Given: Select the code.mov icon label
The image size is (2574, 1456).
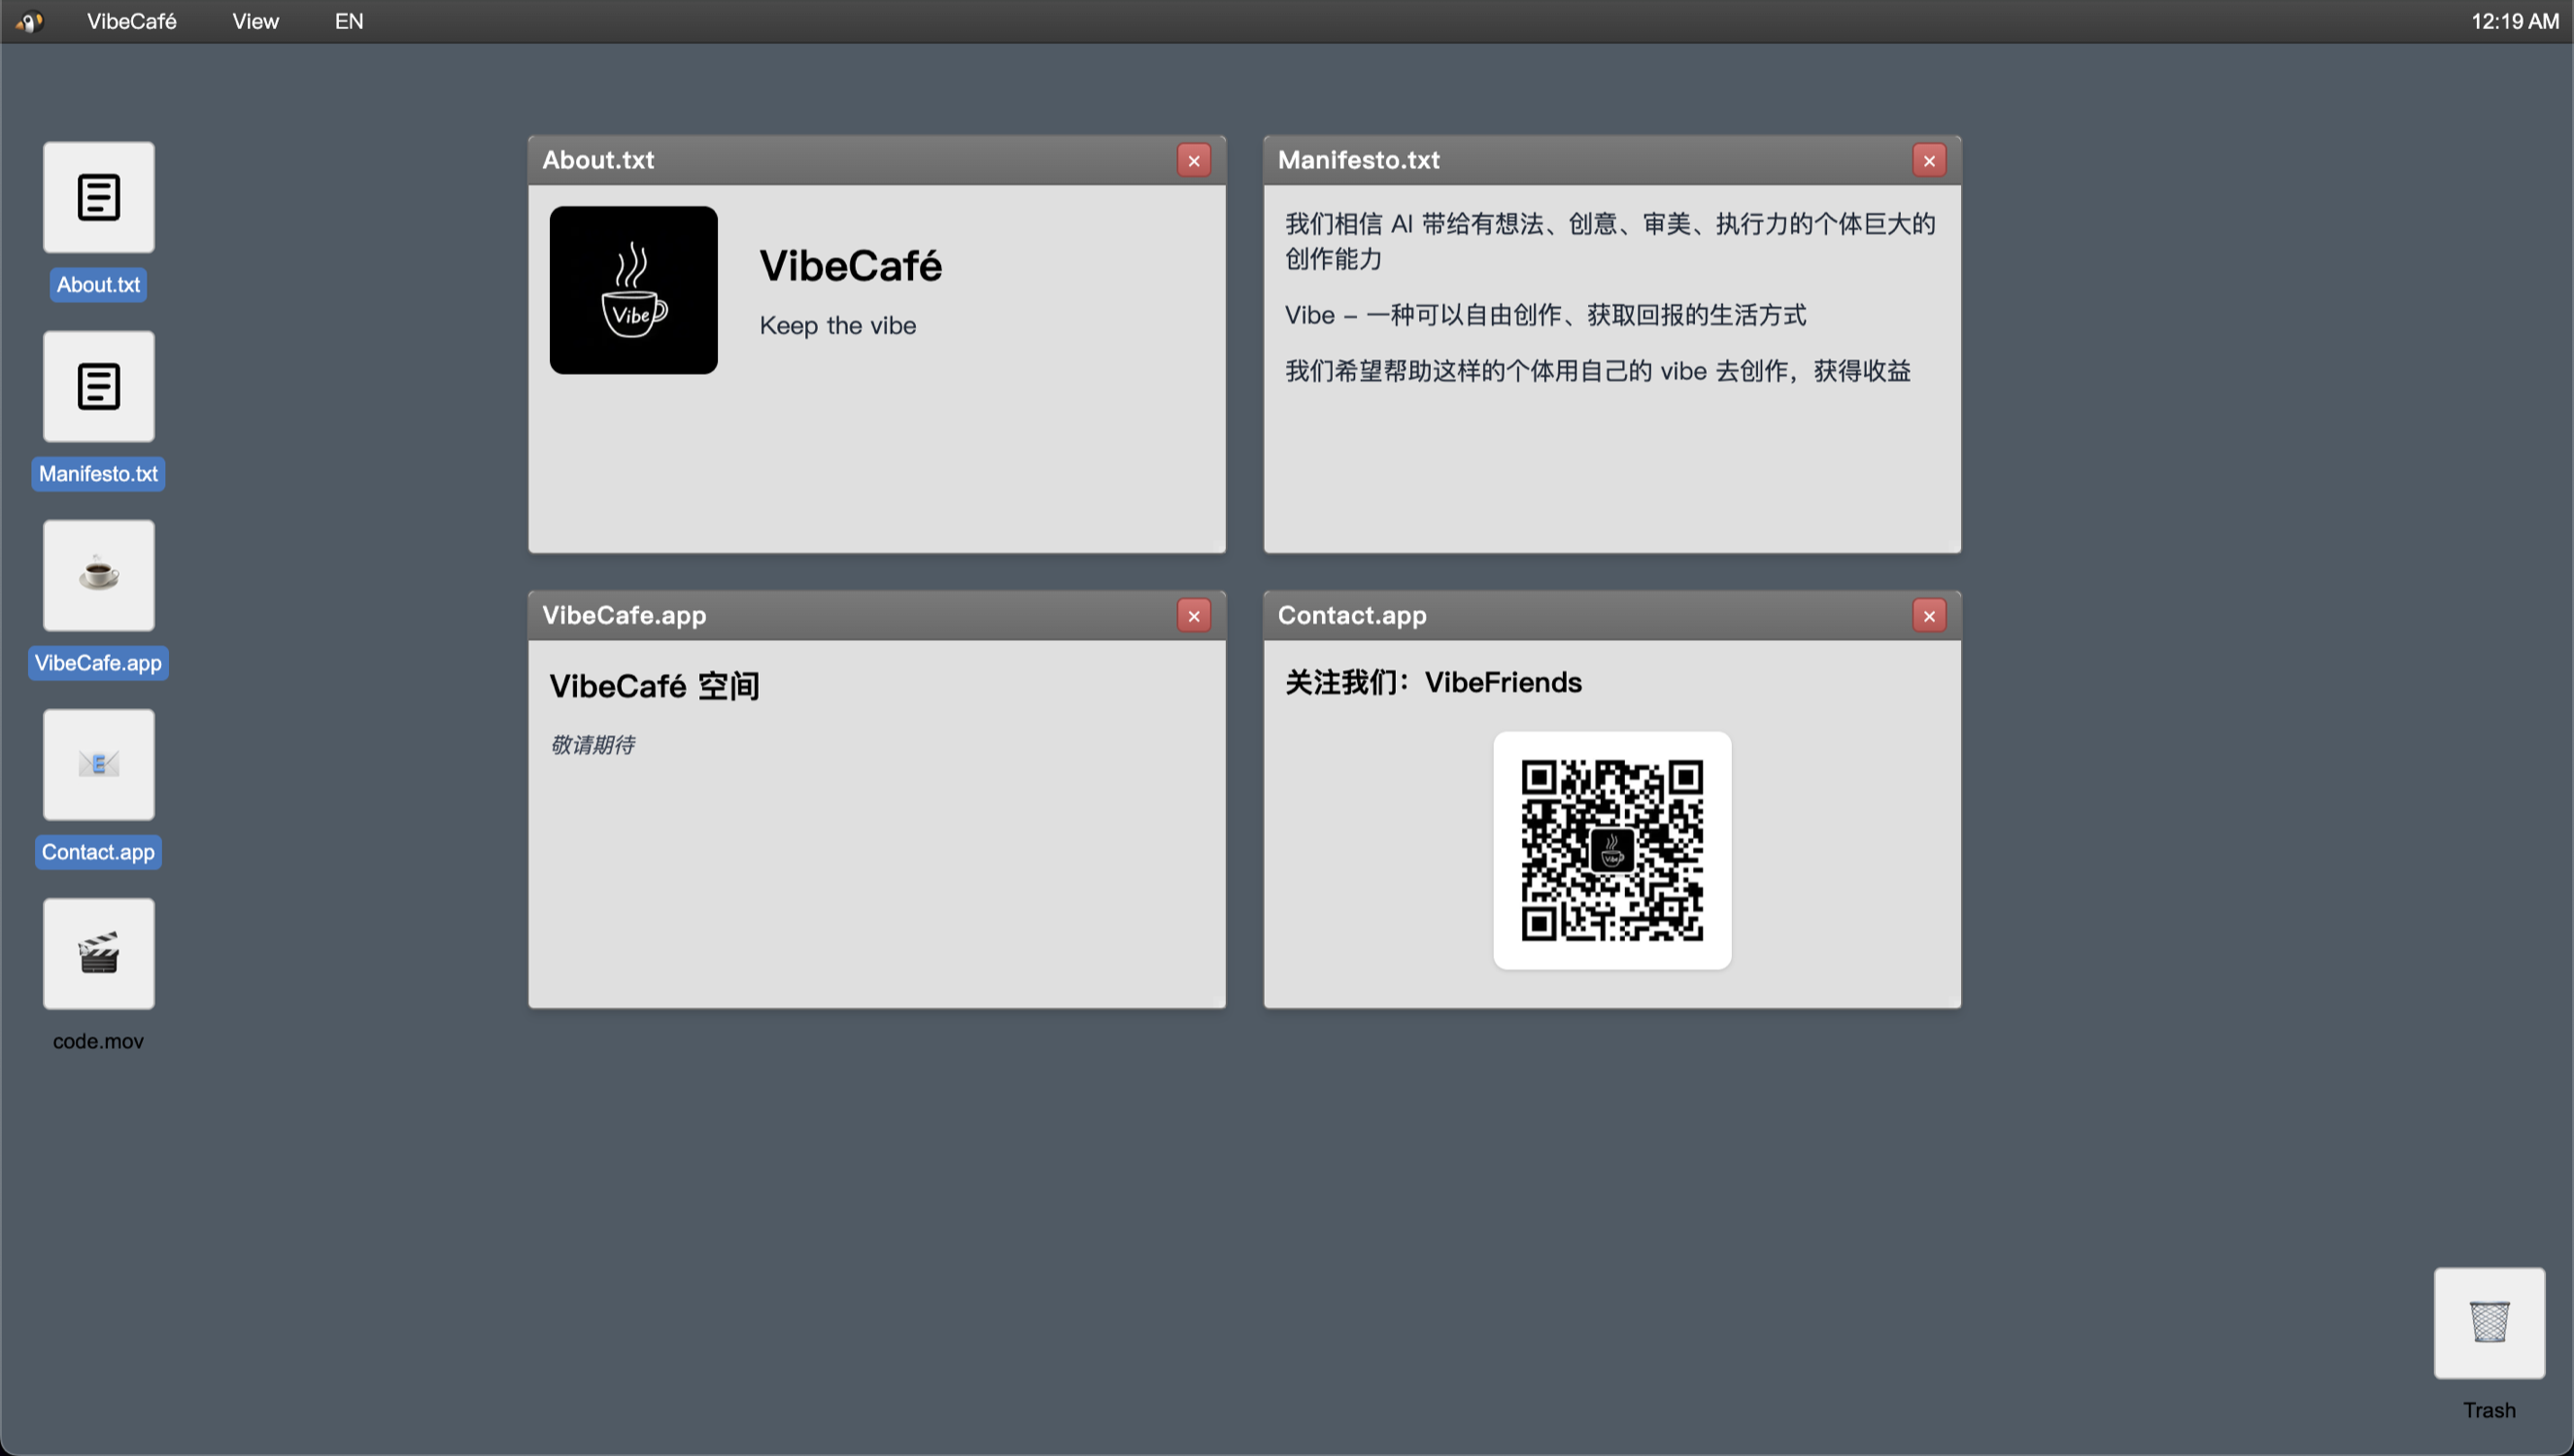Looking at the screenshot, I should (98, 1040).
